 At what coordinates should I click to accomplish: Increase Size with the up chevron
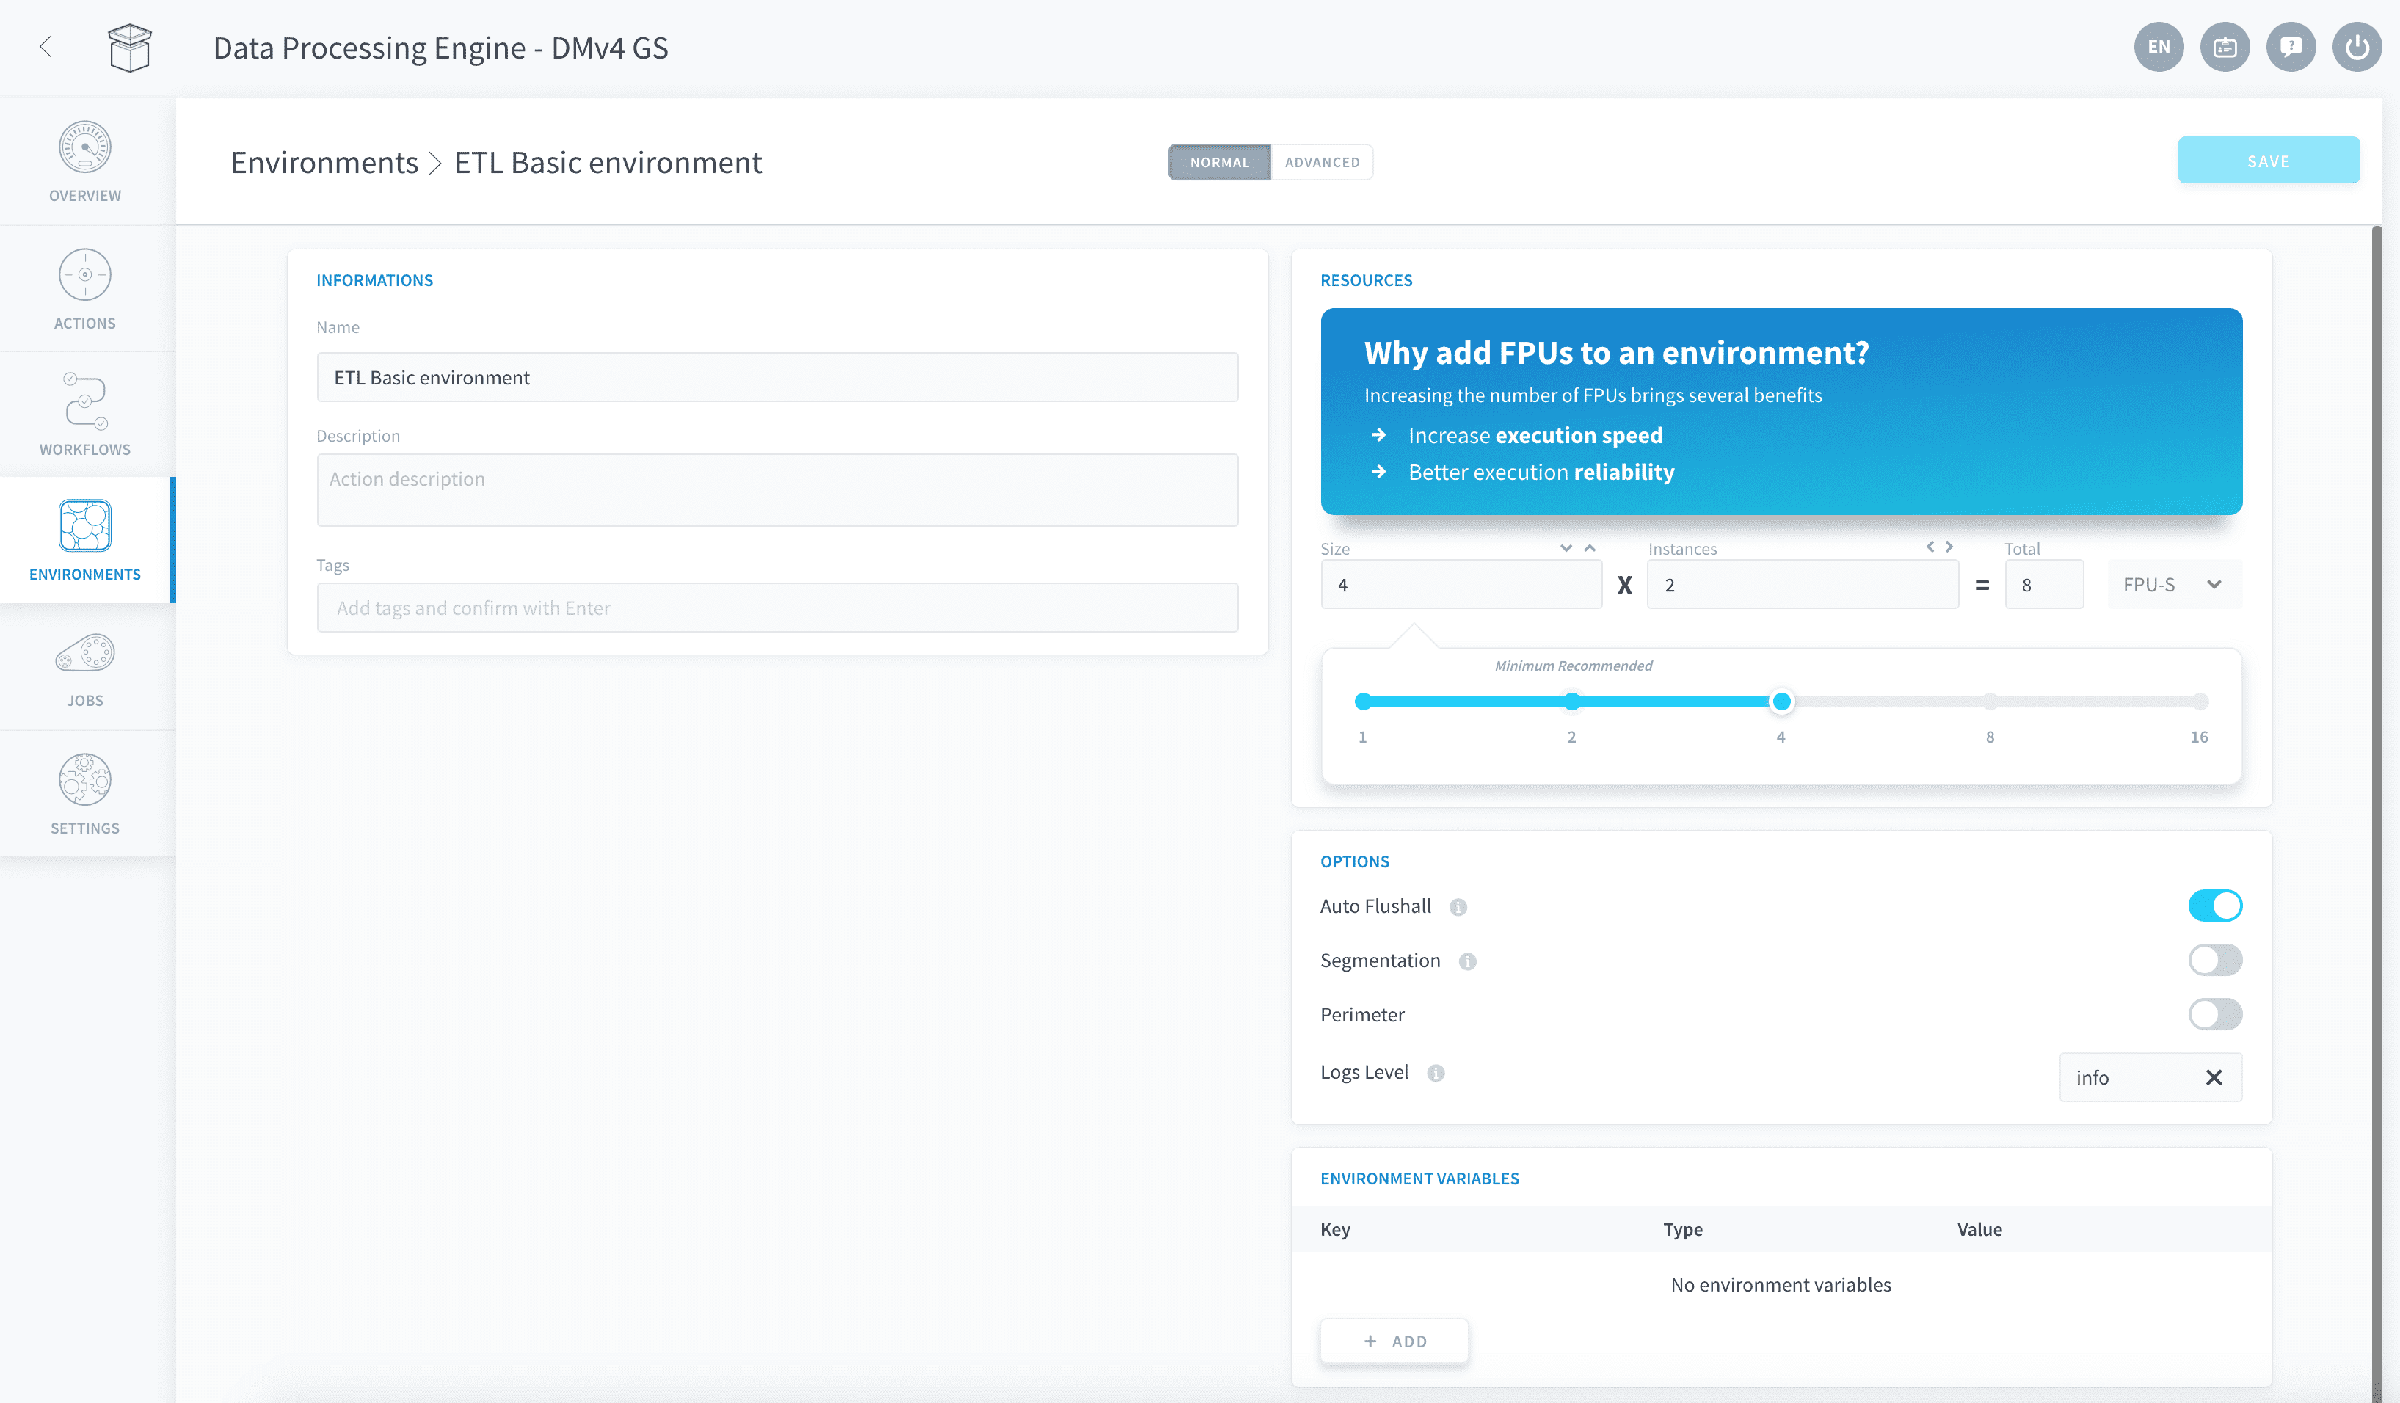[x=1590, y=548]
